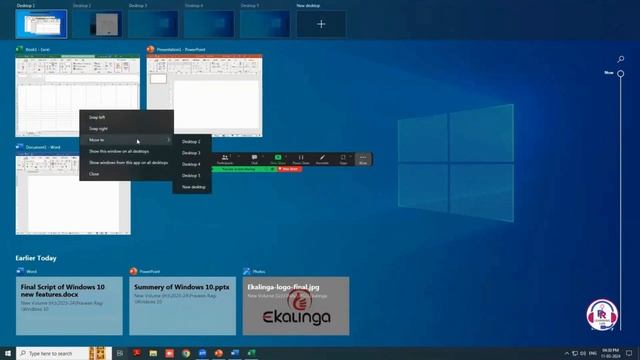
Task: Open Chat in the Zoom toolbar
Action: pos(254,159)
